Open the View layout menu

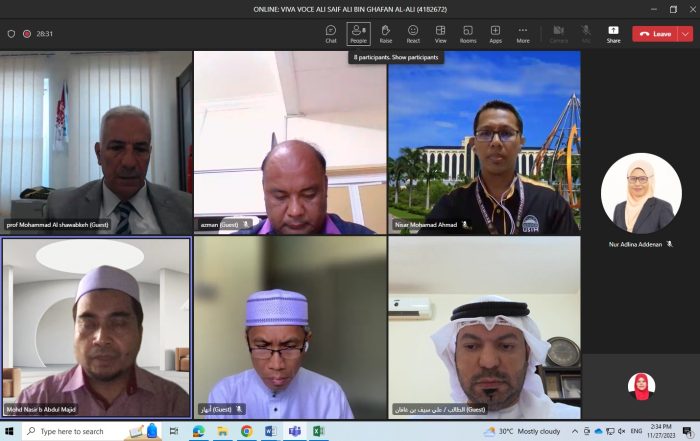440,33
